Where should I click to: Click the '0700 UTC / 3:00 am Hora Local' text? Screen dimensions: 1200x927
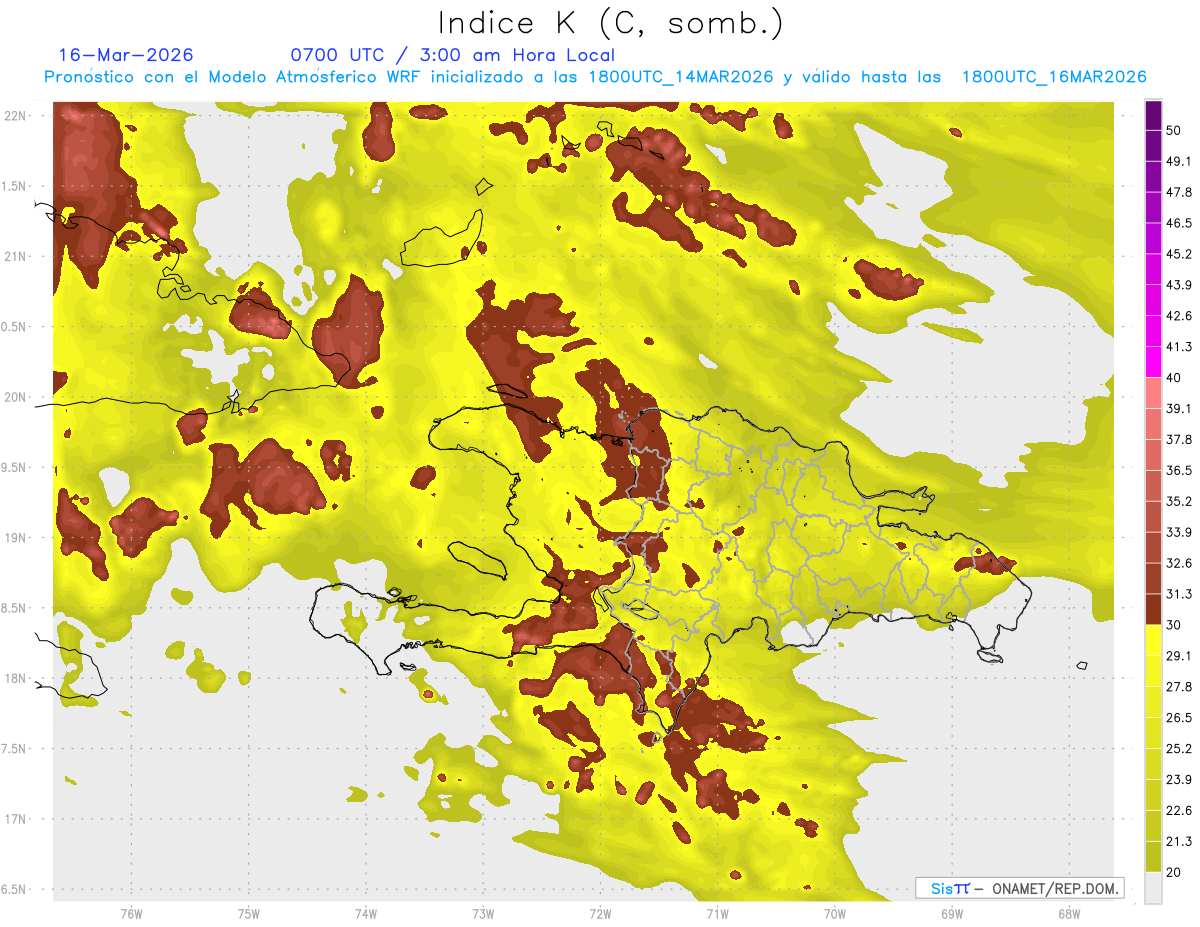452,55
